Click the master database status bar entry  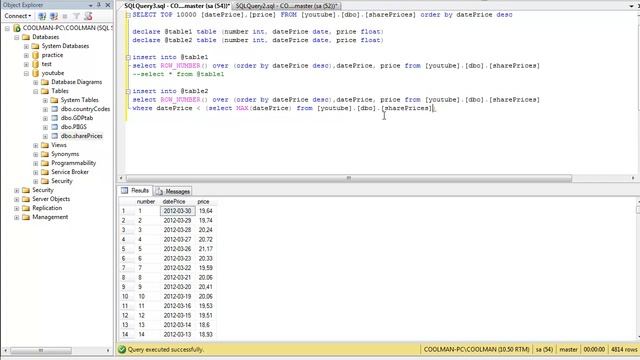[x=569, y=349]
